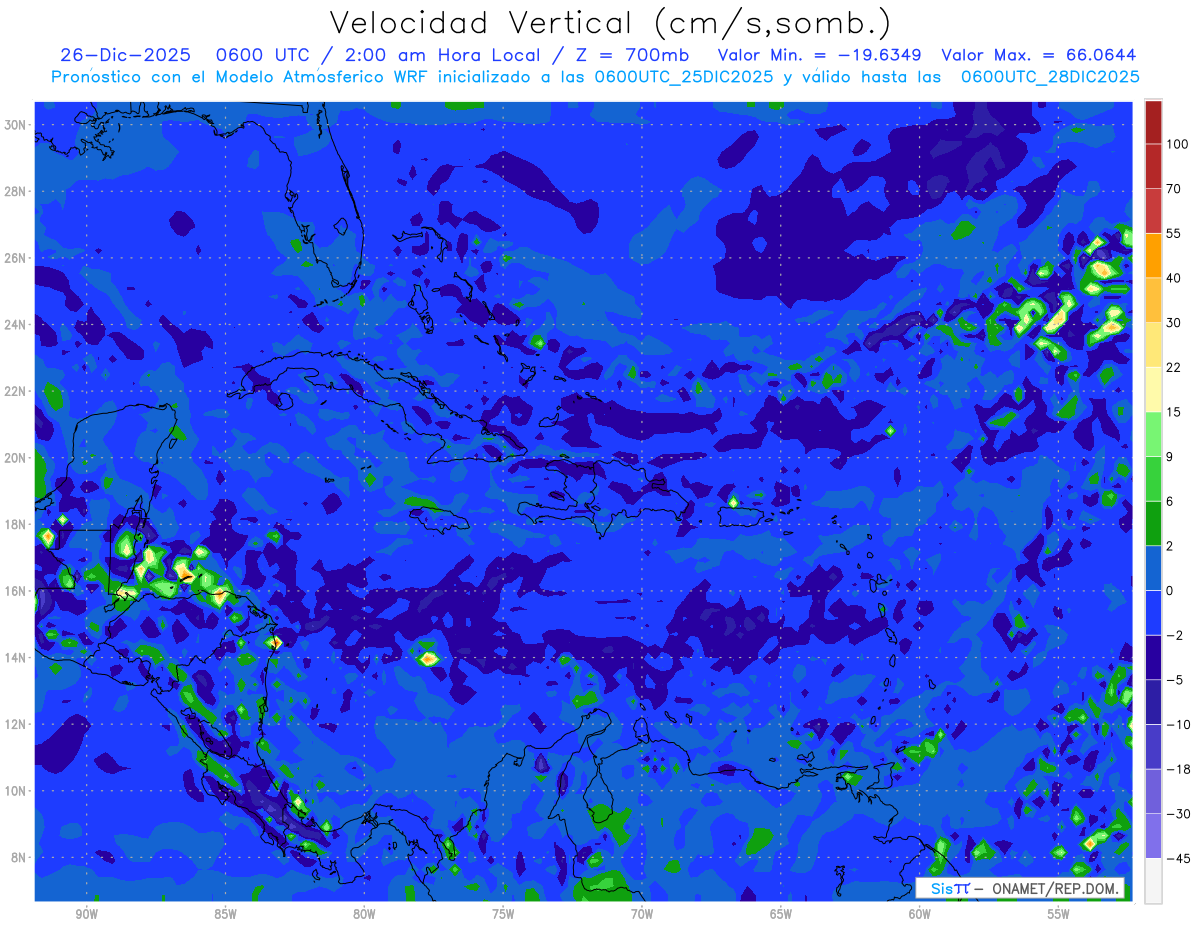Click the dark red colorbar segment above 100

[x=1153, y=122]
